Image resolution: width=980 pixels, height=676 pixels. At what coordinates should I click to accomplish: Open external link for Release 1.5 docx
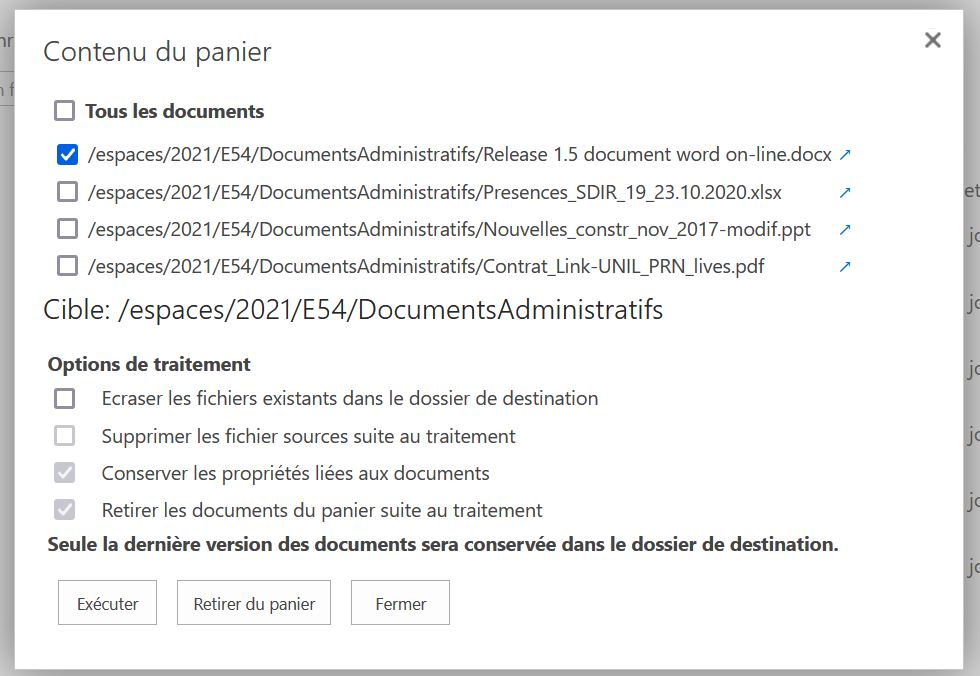click(845, 155)
